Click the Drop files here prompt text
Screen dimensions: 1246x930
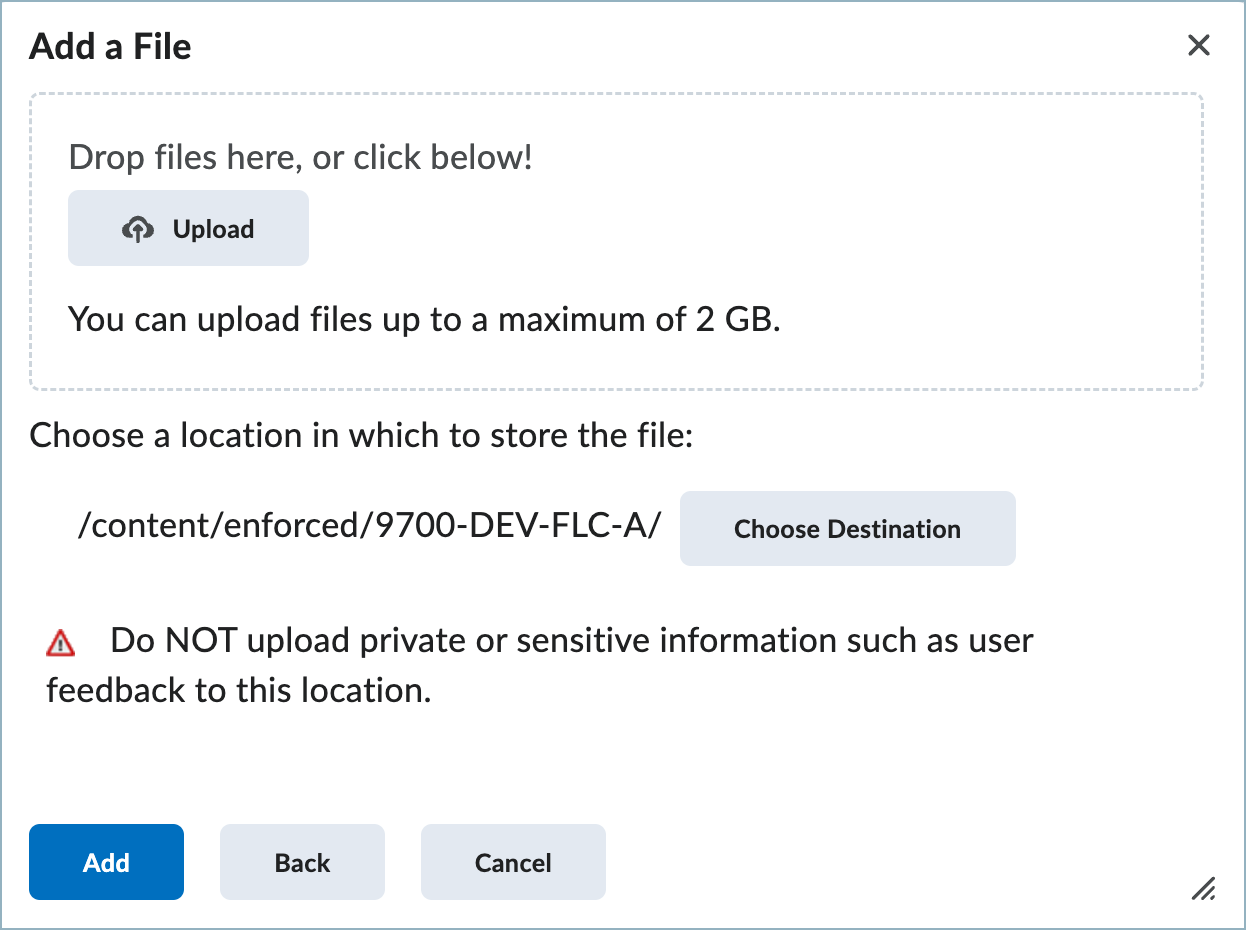point(300,156)
